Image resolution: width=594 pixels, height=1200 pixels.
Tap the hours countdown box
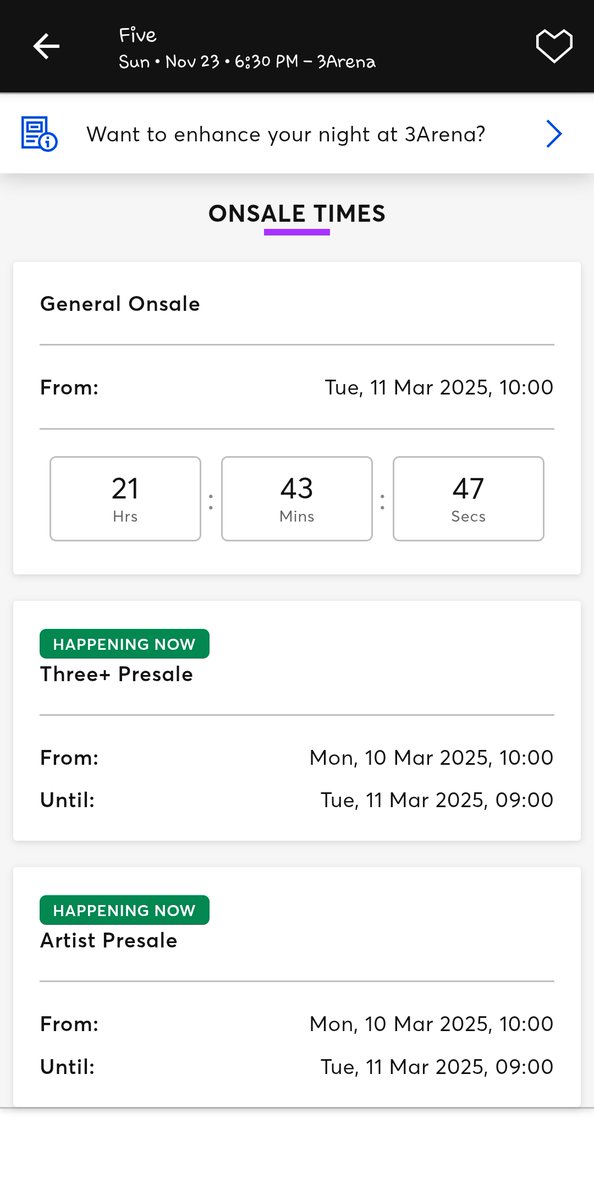[x=125, y=499]
